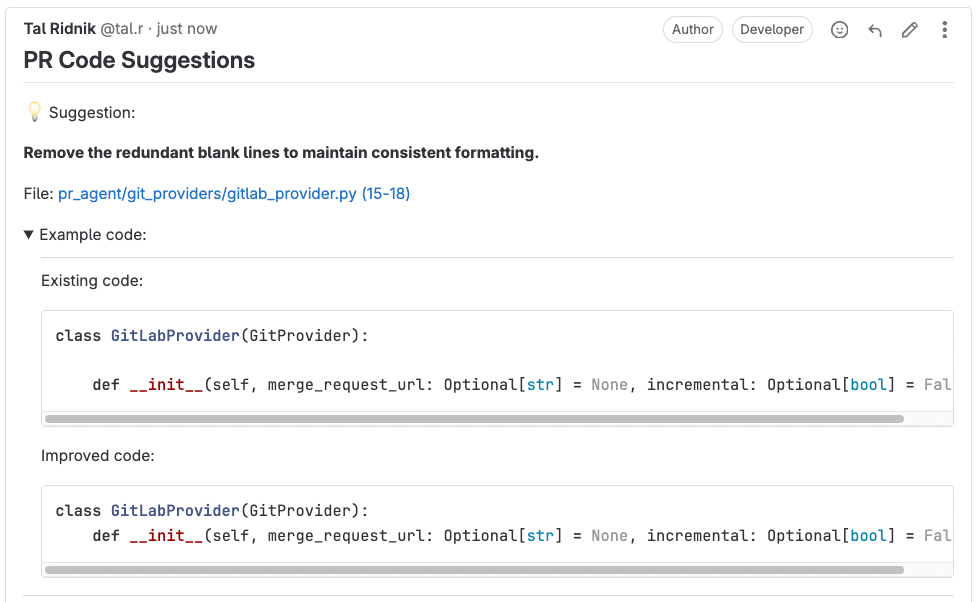Click the Existing code horizontal scrollbar
Image resolution: width=976 pixels, height=602 pixels.
pyautogui.click(x=474, y=419)
